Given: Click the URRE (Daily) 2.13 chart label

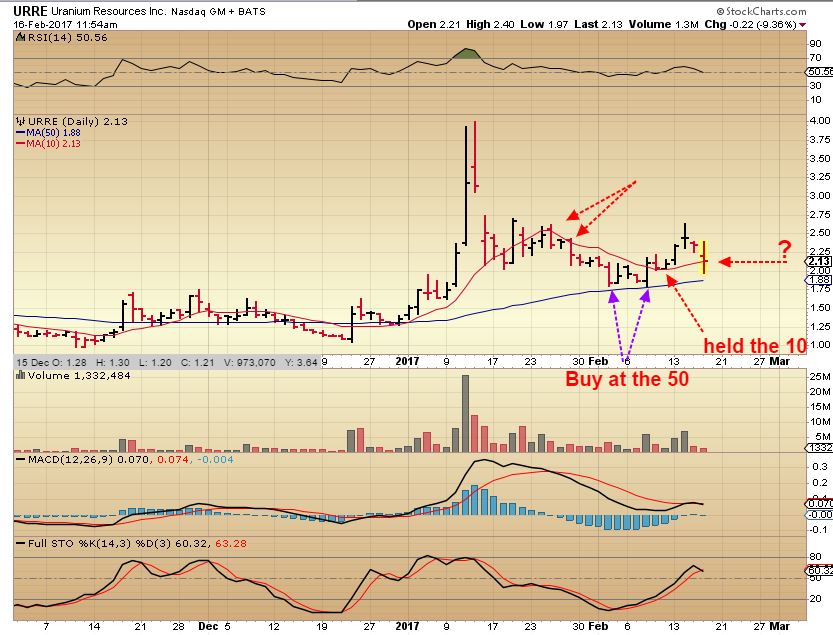Looking at the screenshot, I should coord(78,122).
